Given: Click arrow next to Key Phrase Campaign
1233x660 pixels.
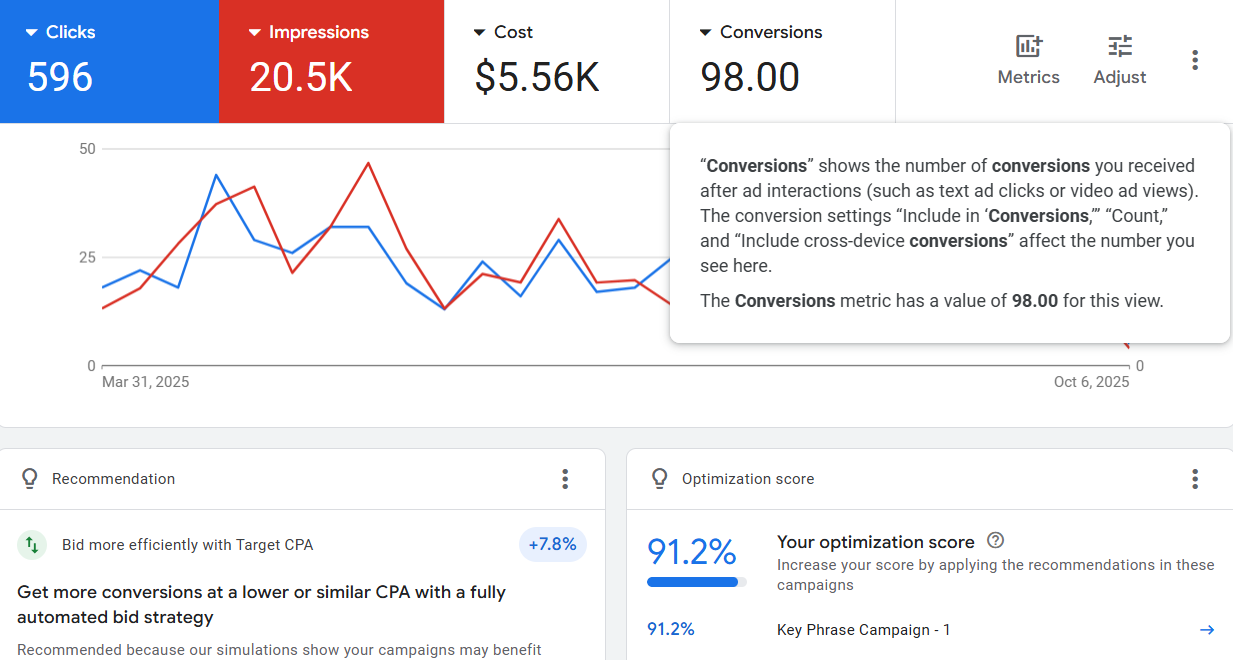Looking at the screenshot, I should point(1206,630).
